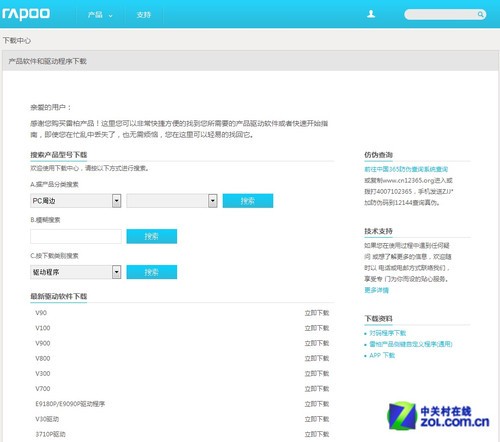500x442 pixels.
Task: Open the 支持 menu item
Action: coord(144,15)
